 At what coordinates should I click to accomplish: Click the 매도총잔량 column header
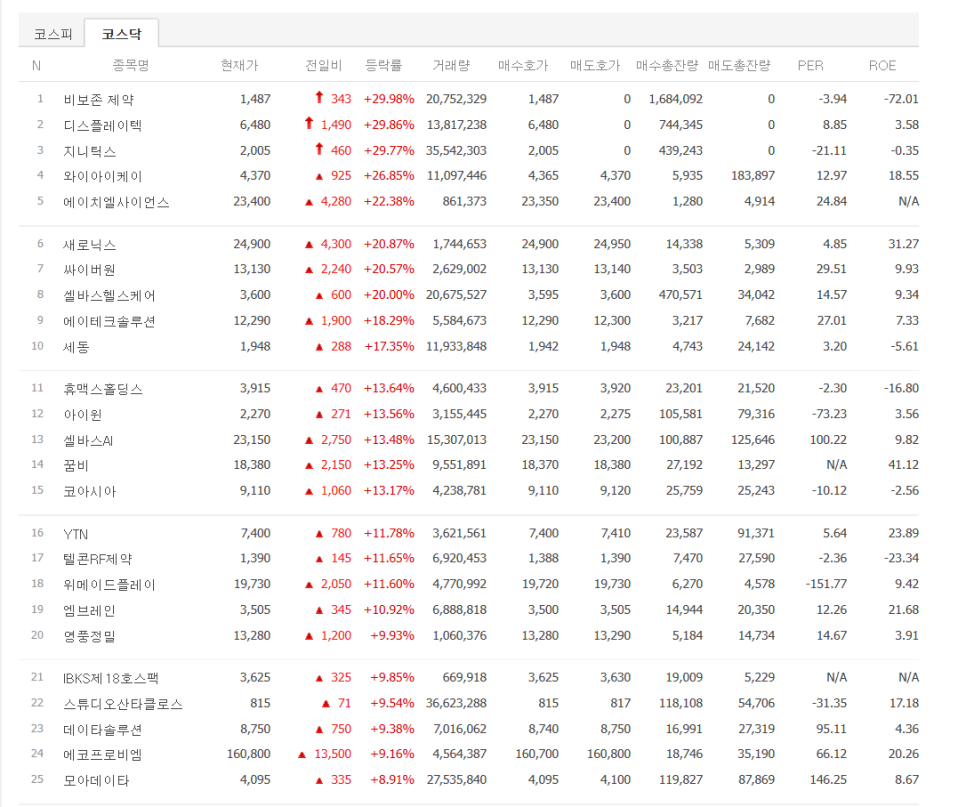[x=739, y=65]
